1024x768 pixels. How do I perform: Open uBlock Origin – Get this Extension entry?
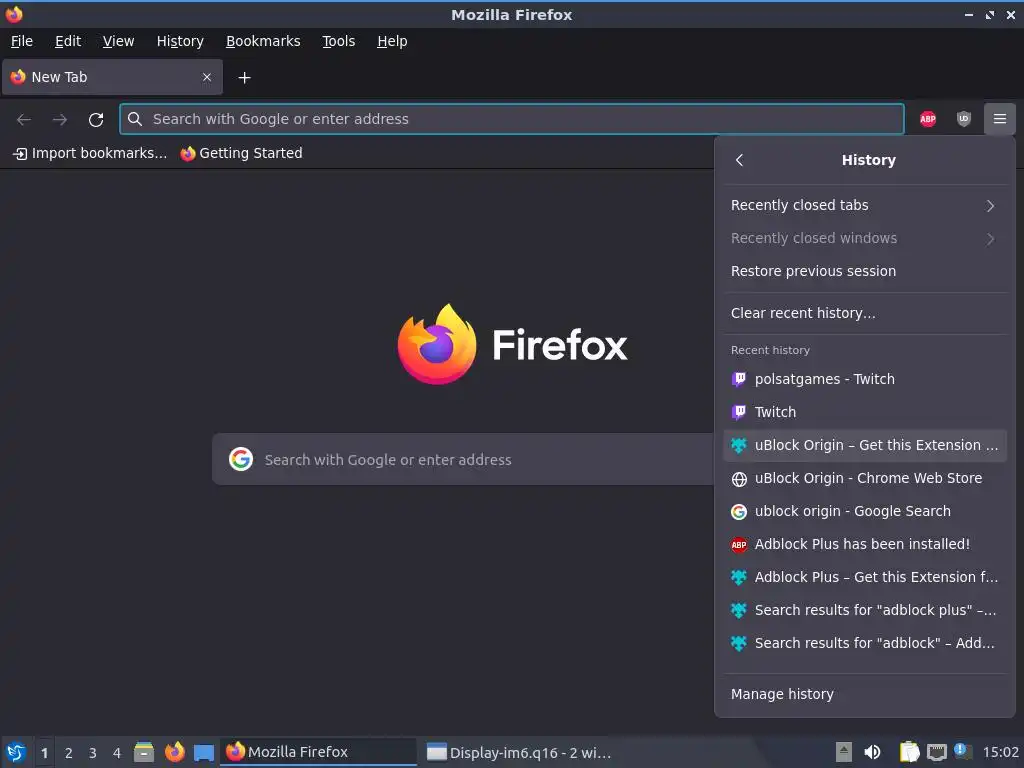[865, 445]
